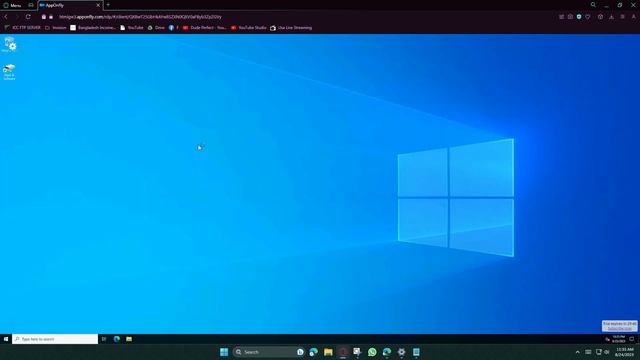Click browser search magnifier icon
640x360 pixels.
[593, 5]
